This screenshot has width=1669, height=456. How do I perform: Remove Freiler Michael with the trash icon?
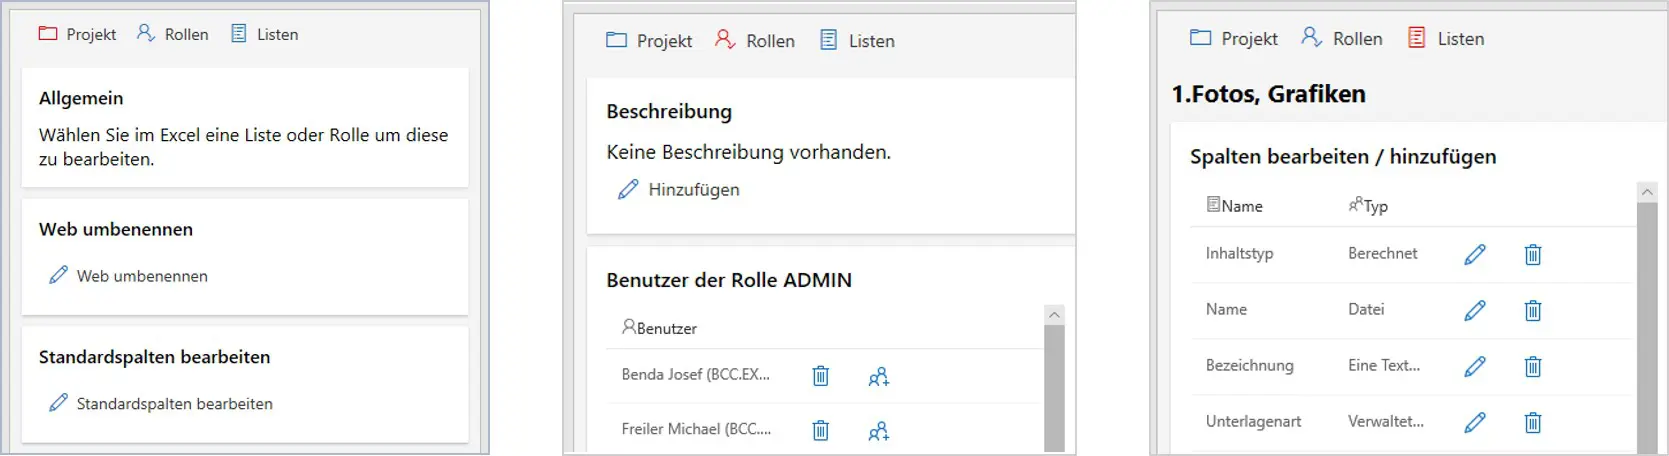[820, 430]
